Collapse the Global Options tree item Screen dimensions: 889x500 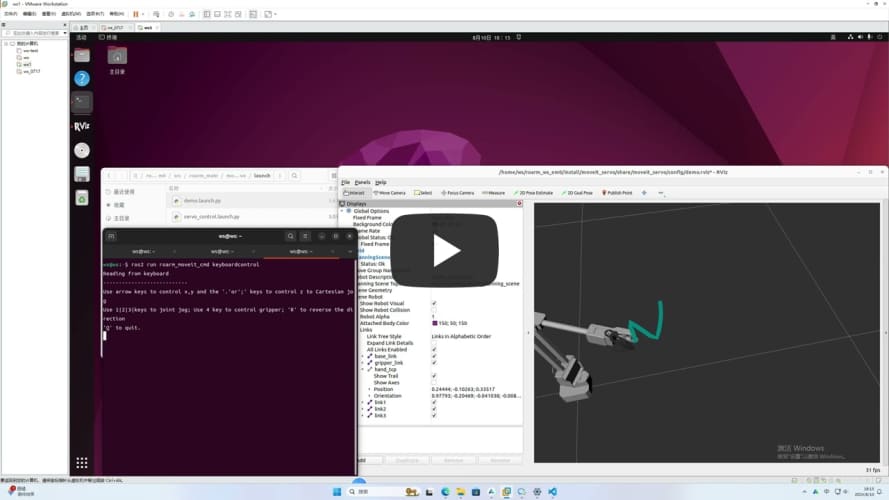[342, 211]
